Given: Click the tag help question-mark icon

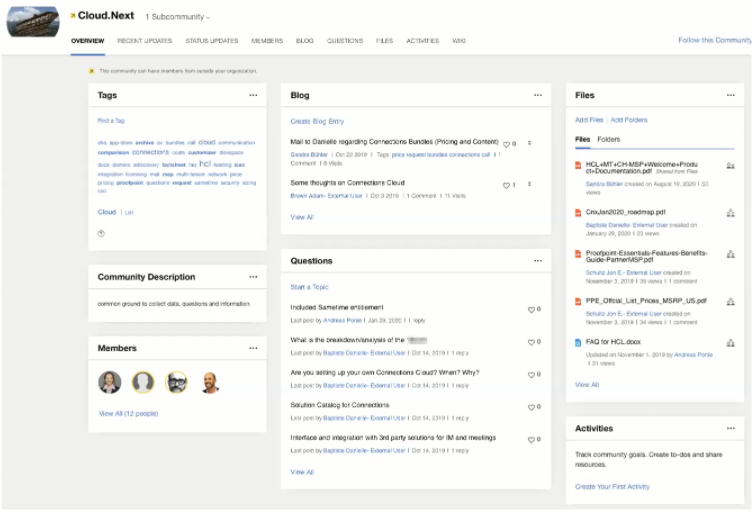Looking at the screenshot, I should tap(101, 234).
